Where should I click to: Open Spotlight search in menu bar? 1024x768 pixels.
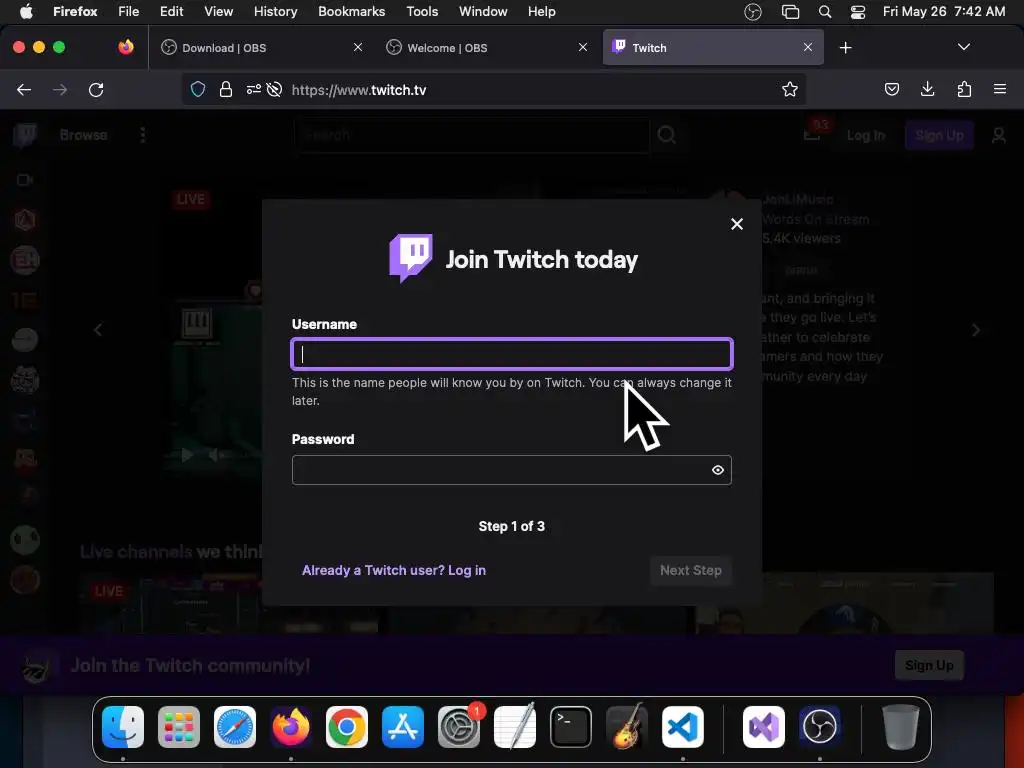(x=825, y=12)
